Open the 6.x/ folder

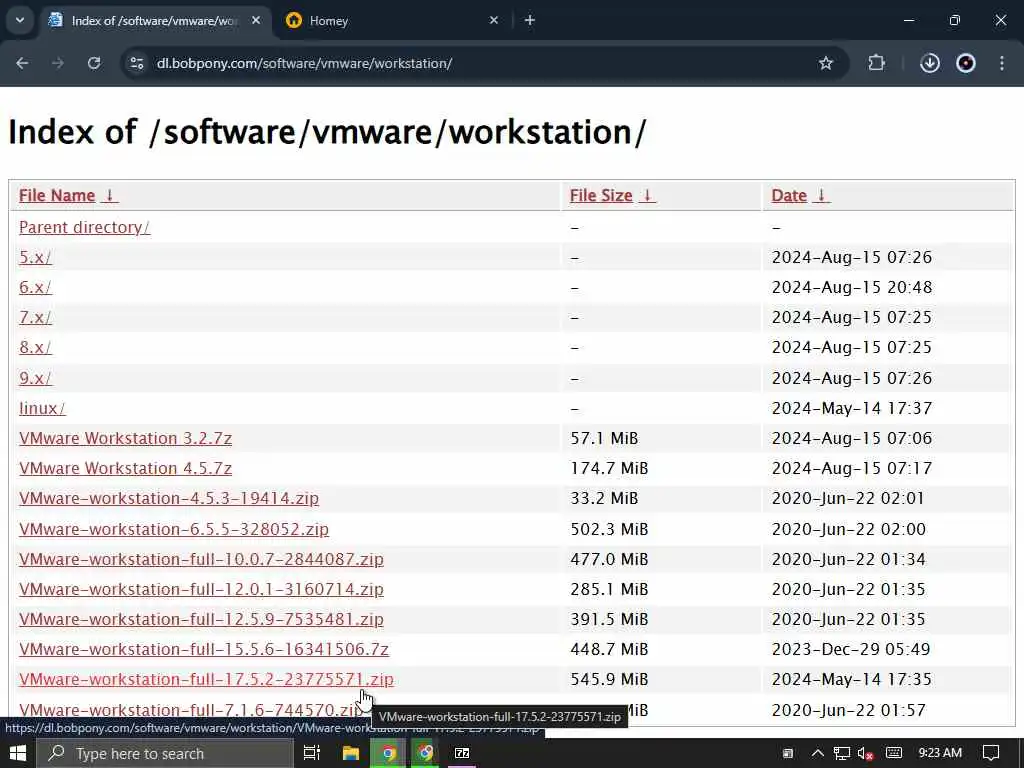tap(35, 287)
